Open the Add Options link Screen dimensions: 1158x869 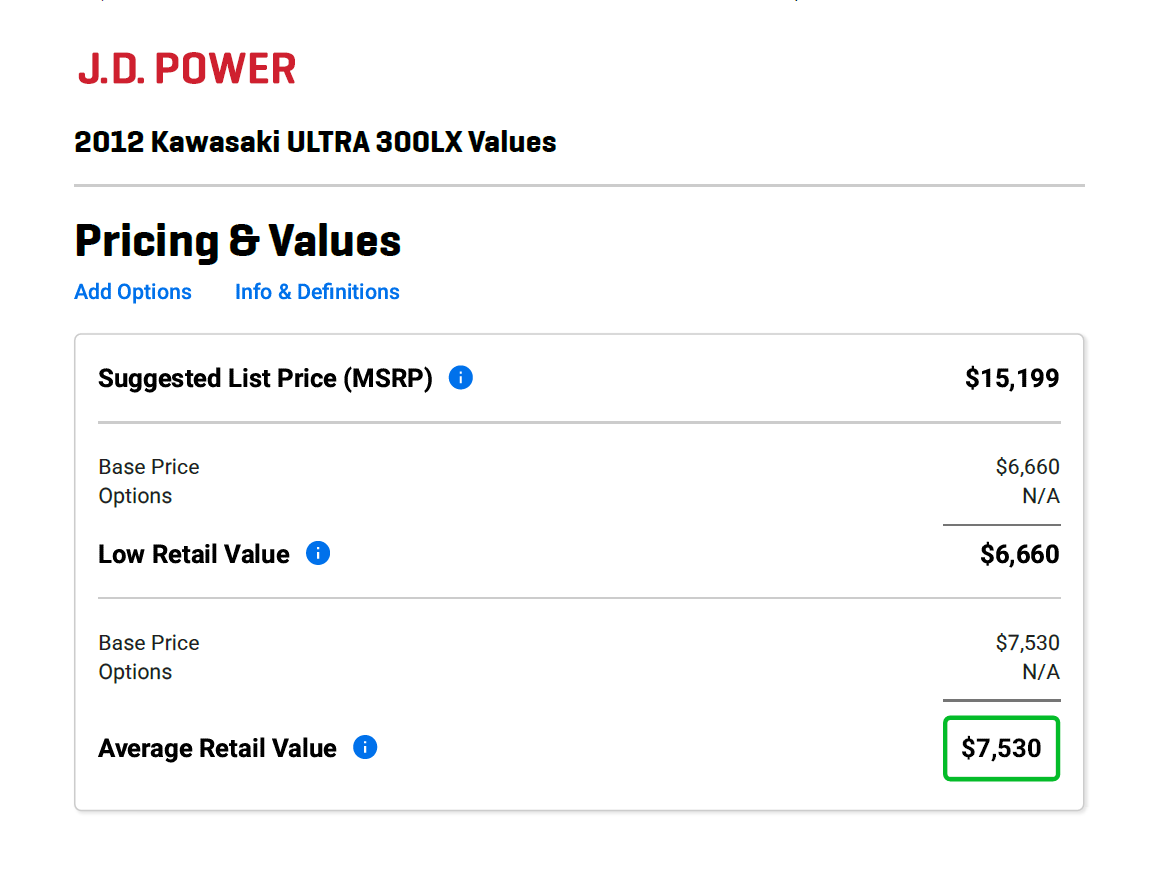point(133,292)
